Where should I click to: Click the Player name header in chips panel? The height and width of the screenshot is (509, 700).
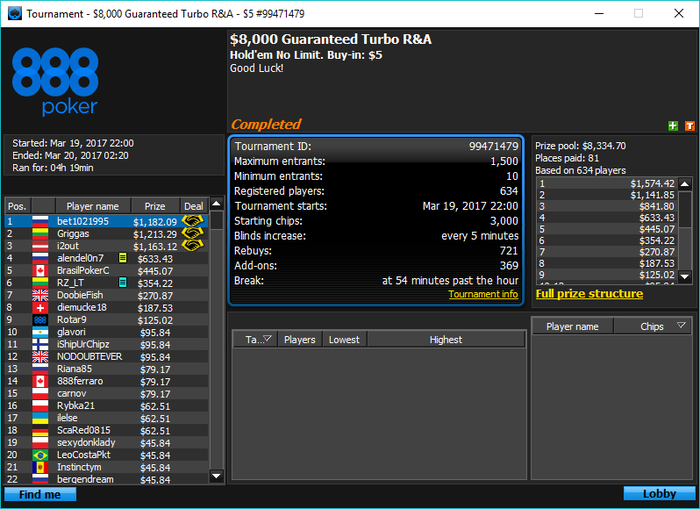point(572,326)
